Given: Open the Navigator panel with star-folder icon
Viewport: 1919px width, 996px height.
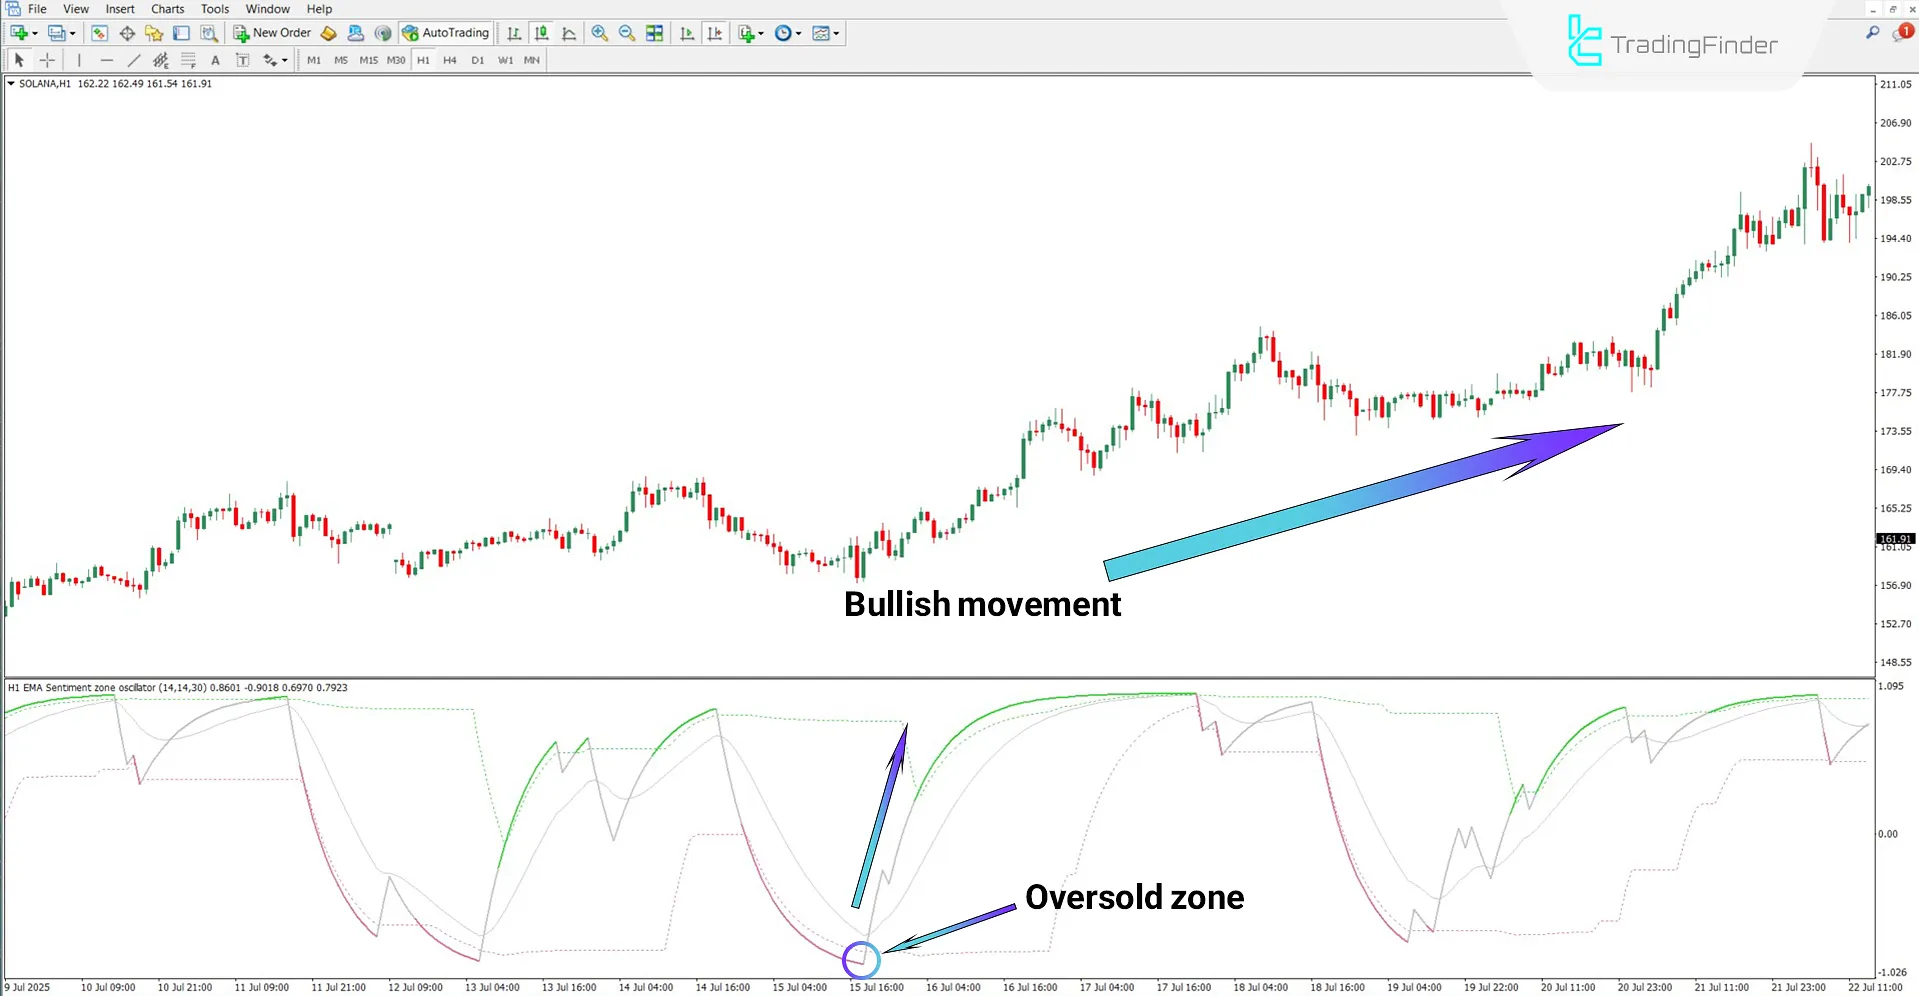Looking at the screenshot, I should tap(154, 33).
